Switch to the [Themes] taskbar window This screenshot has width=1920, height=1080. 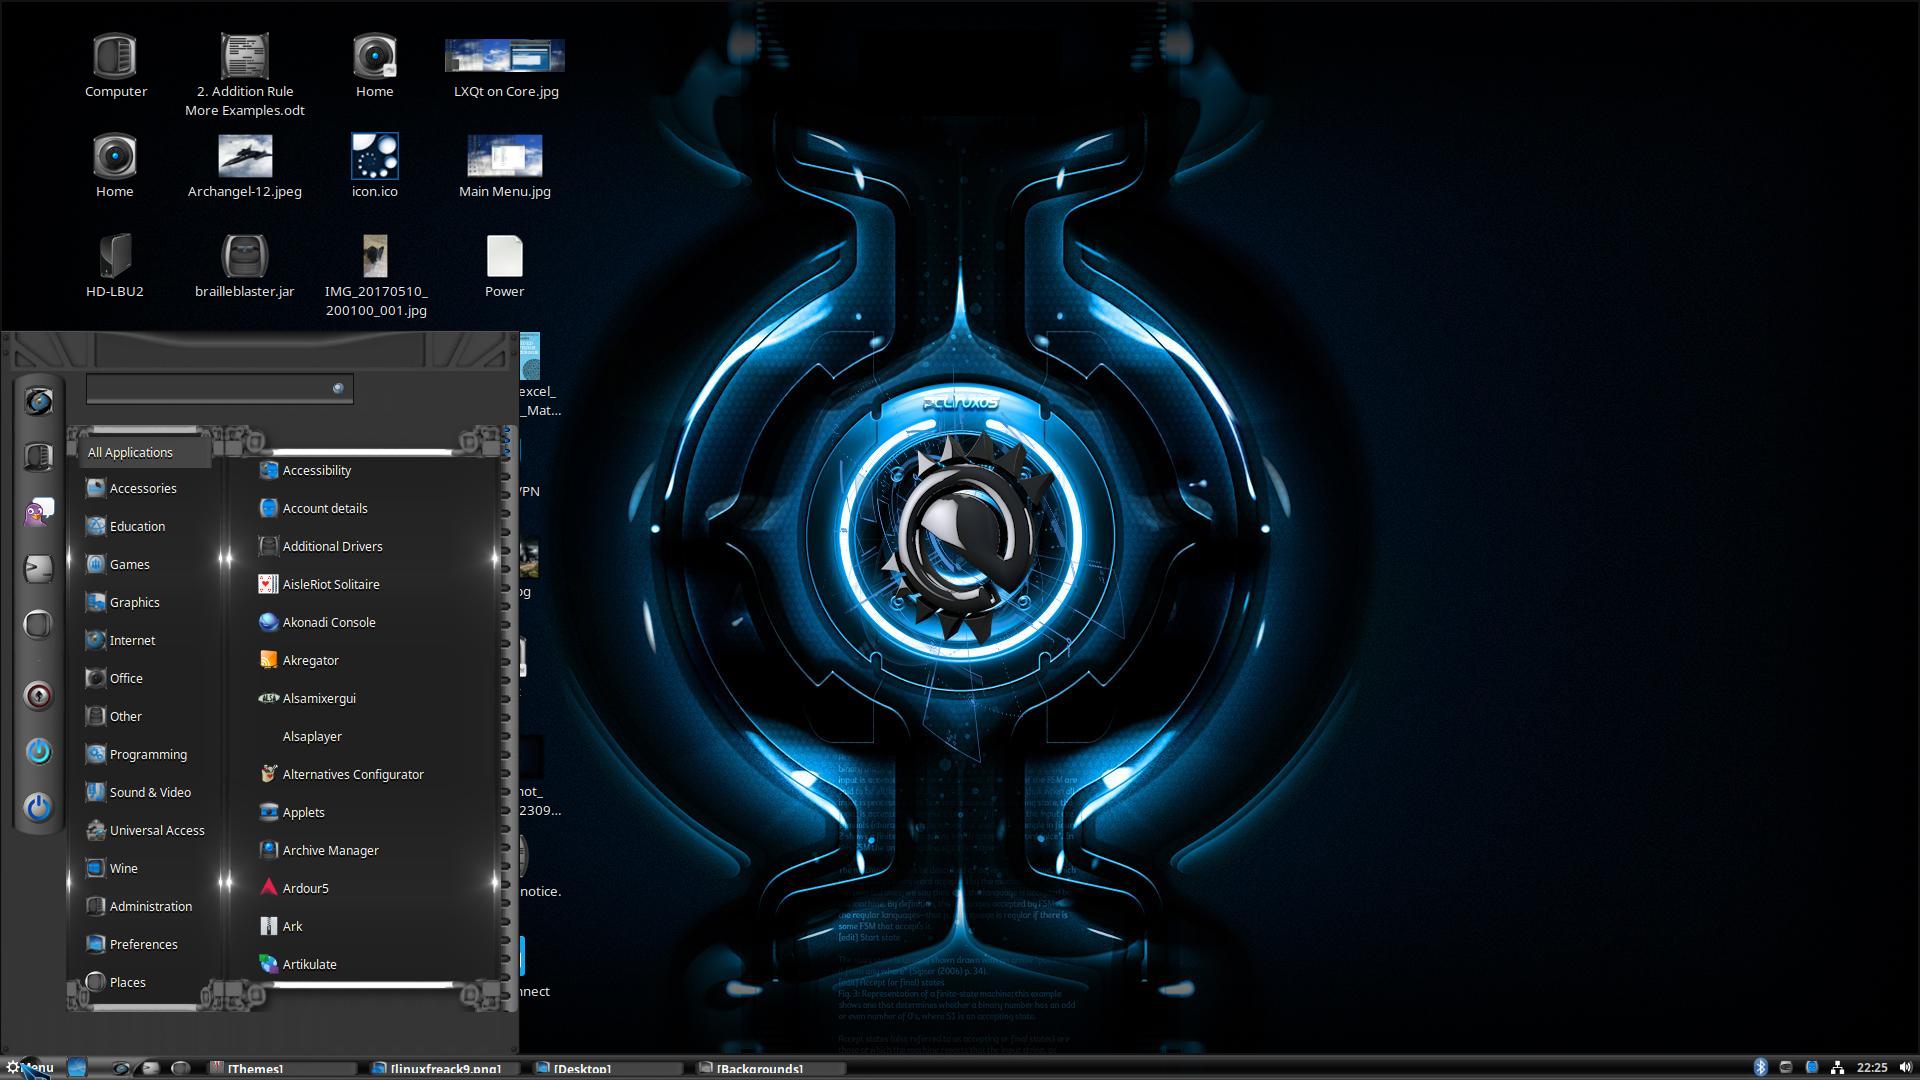coord(254,1068)
